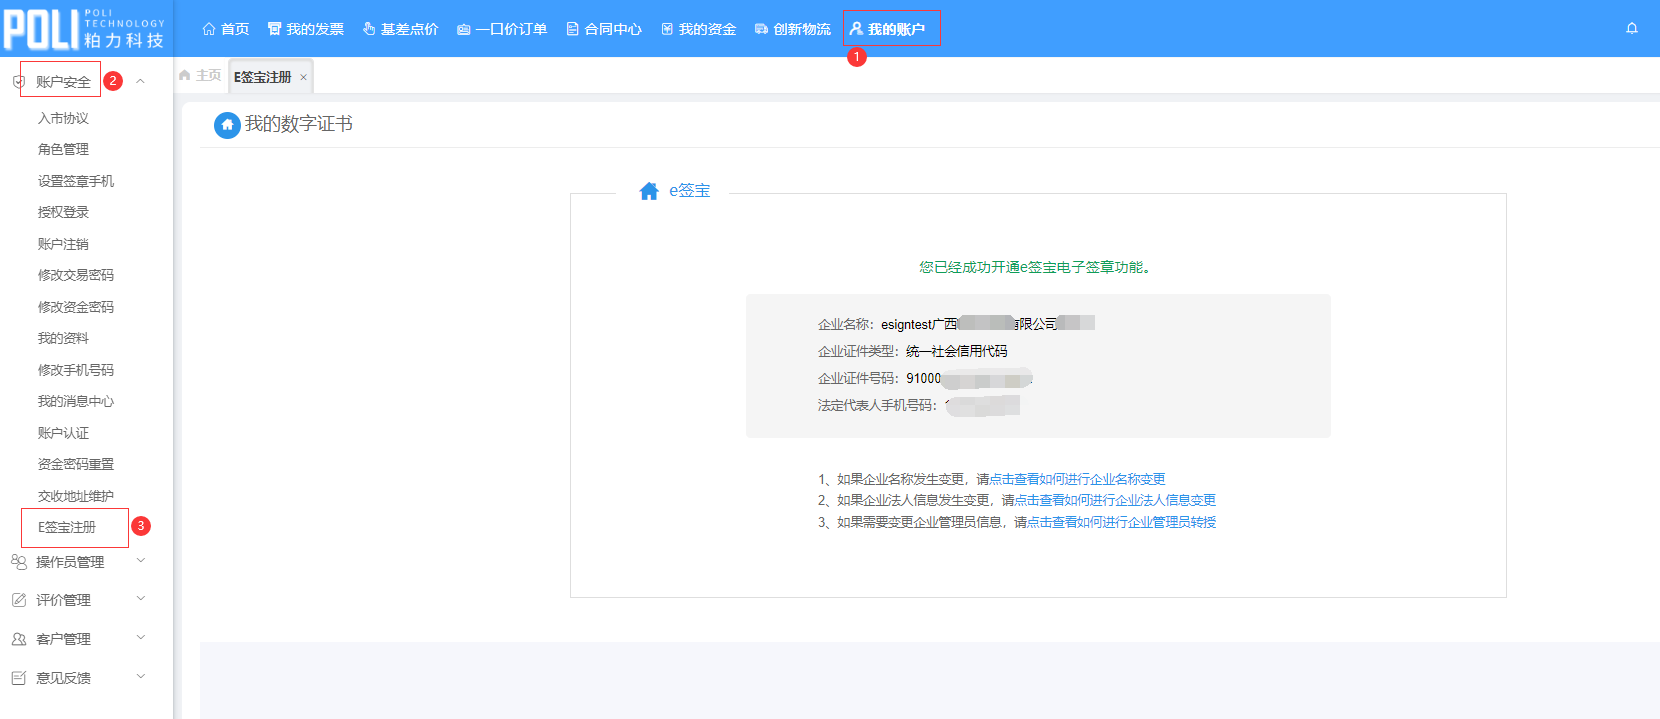
Task: Collapse the 账户安全 section arrow
Action: pyautogui.click(x=140, y=81)
